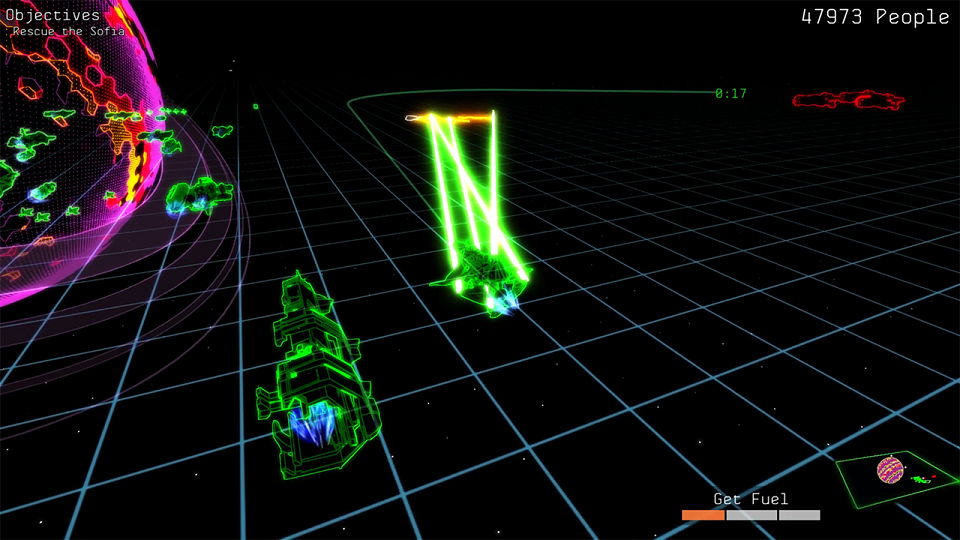The width and height of the screenshot is (960, 540).
Task: Click the 0:17 jump timer label
Action: point(730,94)
